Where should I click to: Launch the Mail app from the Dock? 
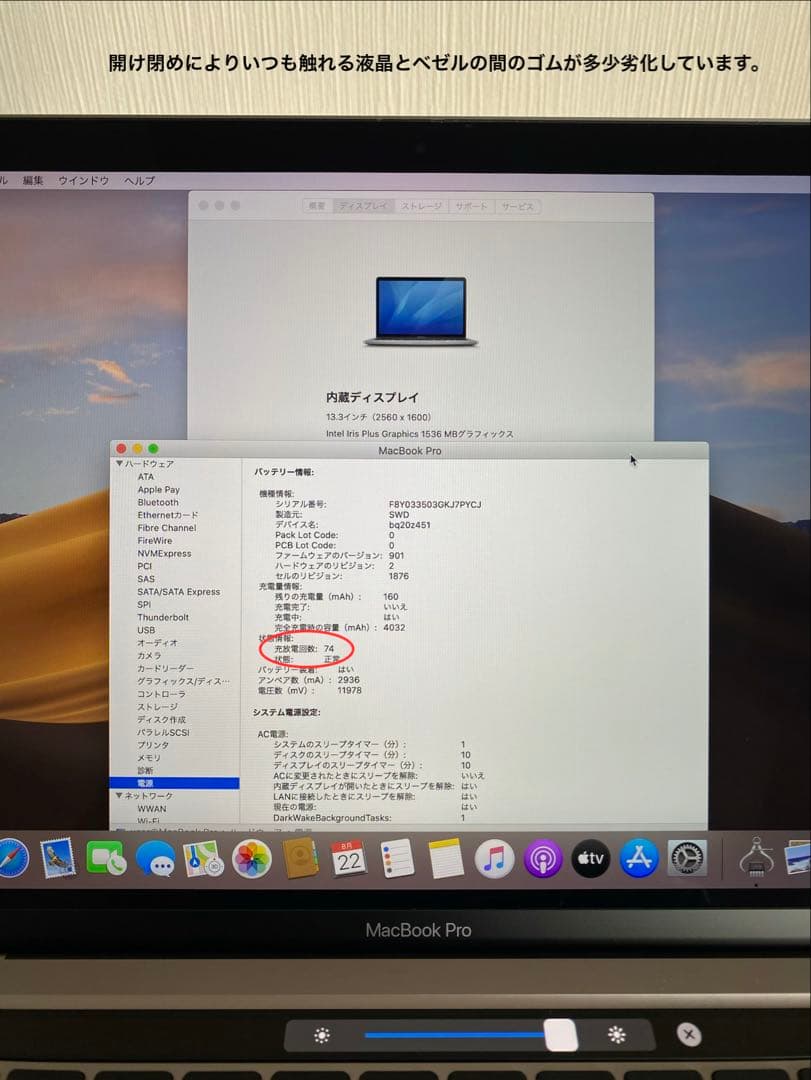click(x=58, y=858)
